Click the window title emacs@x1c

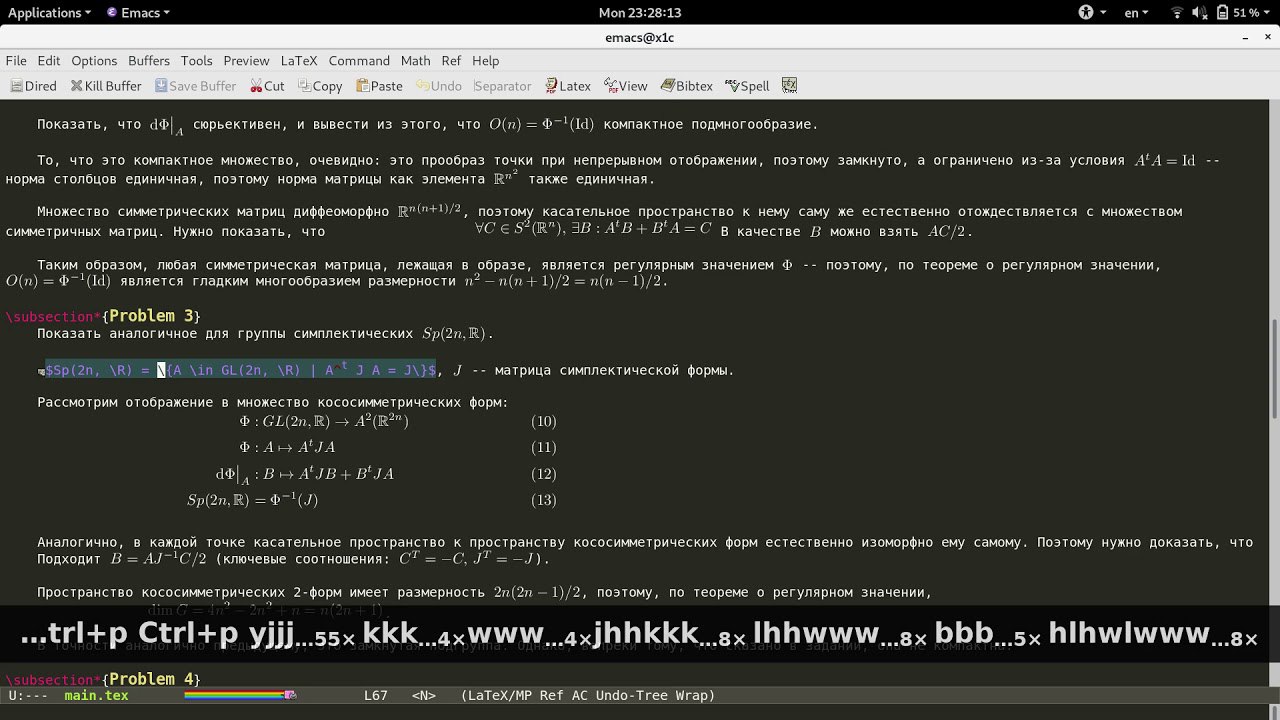640,37
